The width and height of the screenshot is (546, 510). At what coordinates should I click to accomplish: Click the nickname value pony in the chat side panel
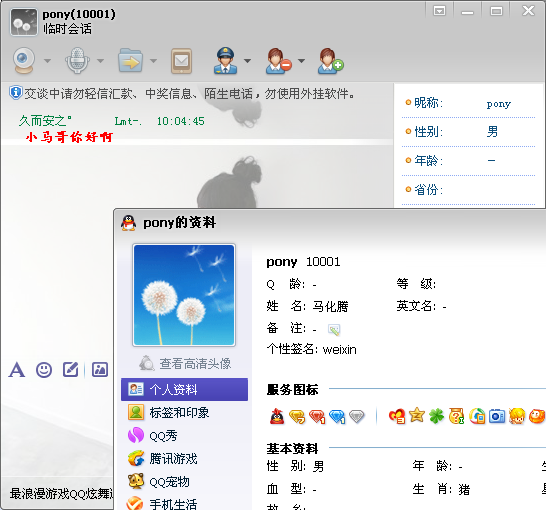[x=499, y=104]
